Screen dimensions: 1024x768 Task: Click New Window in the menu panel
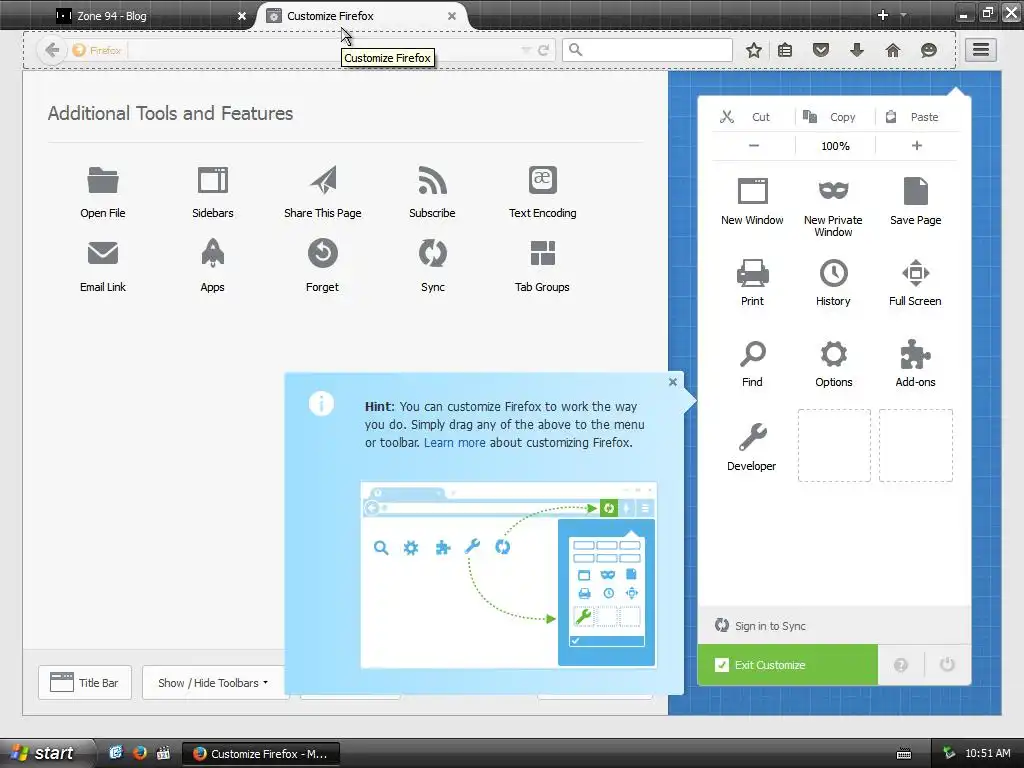(x=752, y=201)
